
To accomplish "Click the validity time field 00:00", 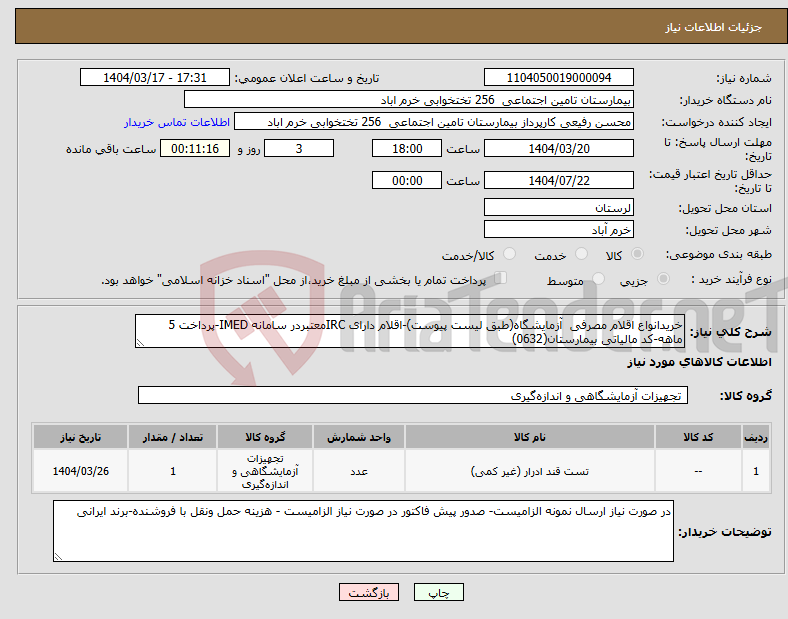I will pyautogui.click(x=407, y=180).
